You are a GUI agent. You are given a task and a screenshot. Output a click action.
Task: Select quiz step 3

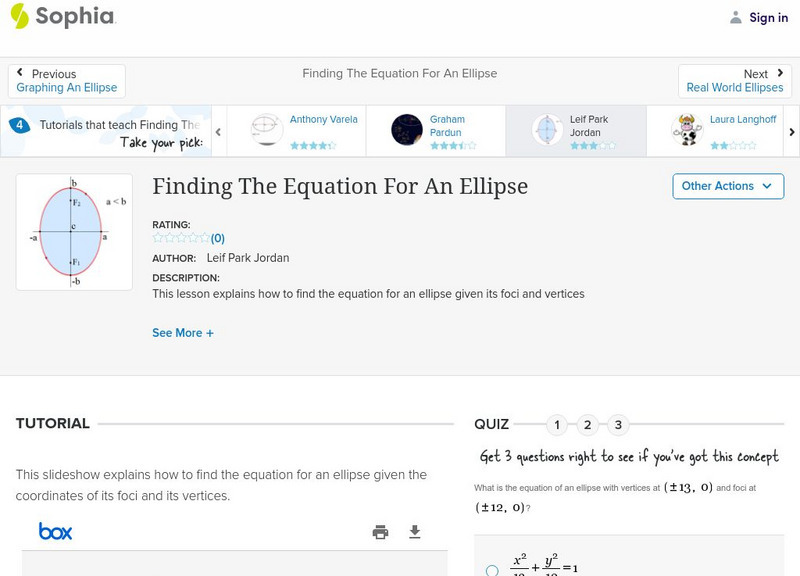(618, 424)
